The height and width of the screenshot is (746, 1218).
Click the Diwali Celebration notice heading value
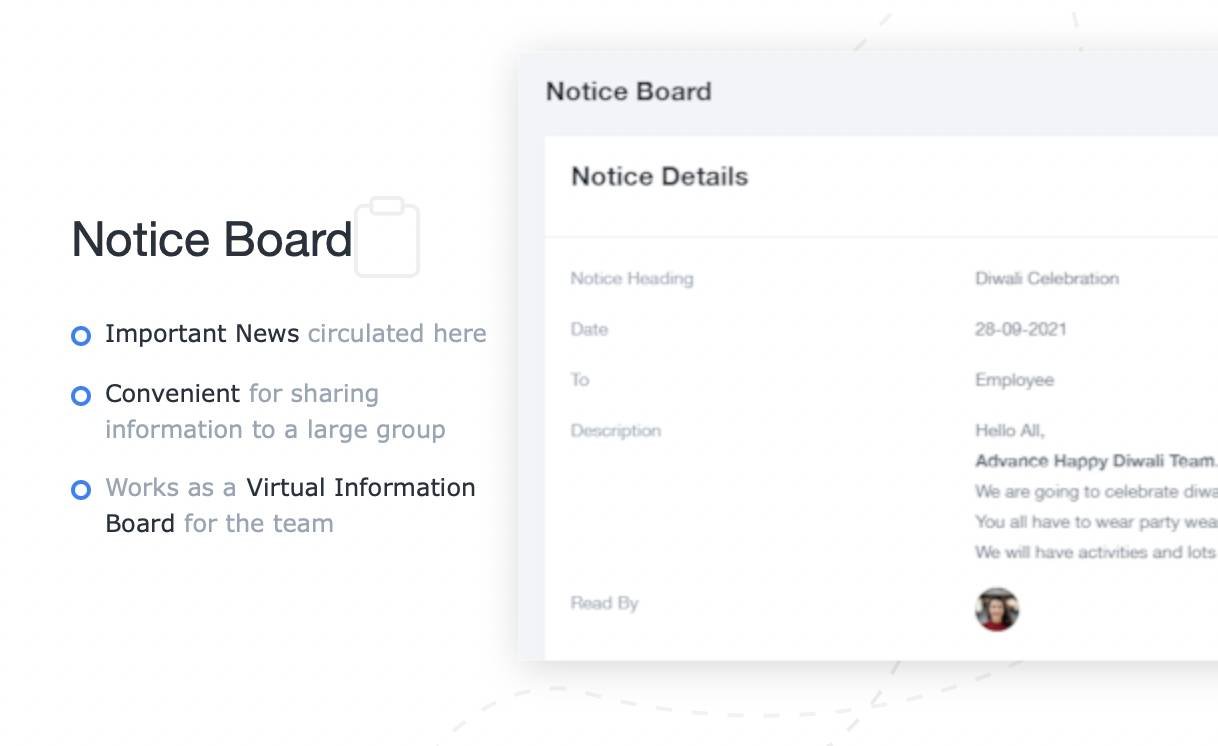pos(1046,278)
